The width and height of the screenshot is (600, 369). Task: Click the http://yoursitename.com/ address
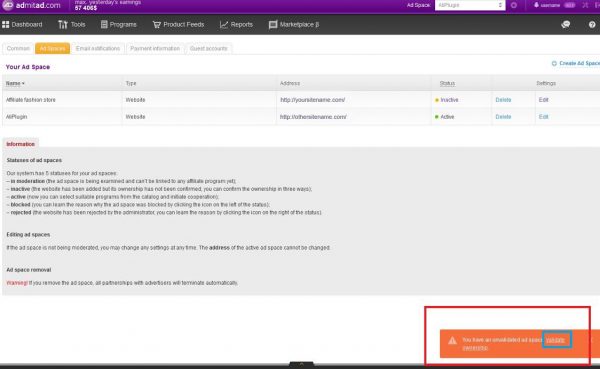313,100
